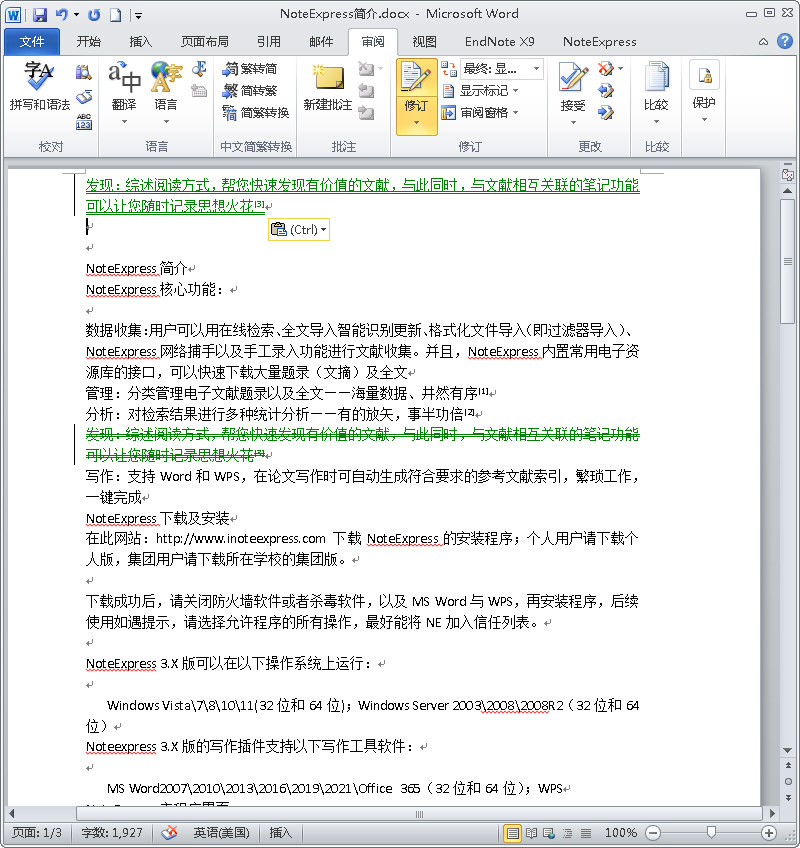The image size is (800, 848).
Task: Switch to the 开始 tab
Action: click(88, 42)
